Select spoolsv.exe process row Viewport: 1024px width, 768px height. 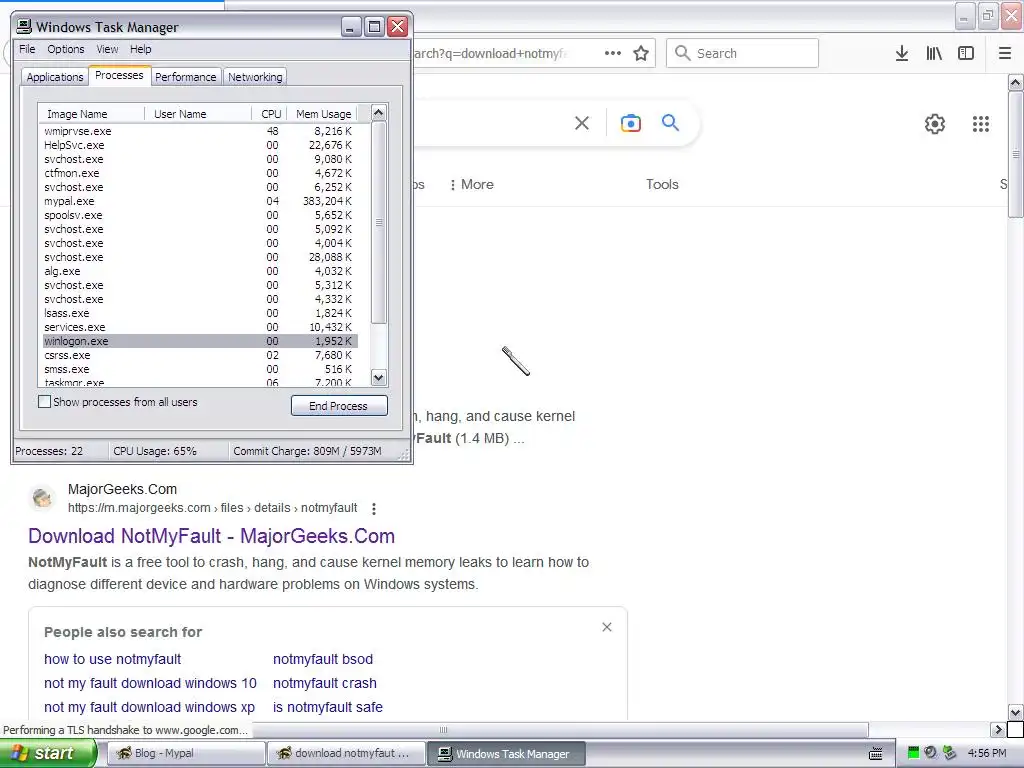pos(199,216)
